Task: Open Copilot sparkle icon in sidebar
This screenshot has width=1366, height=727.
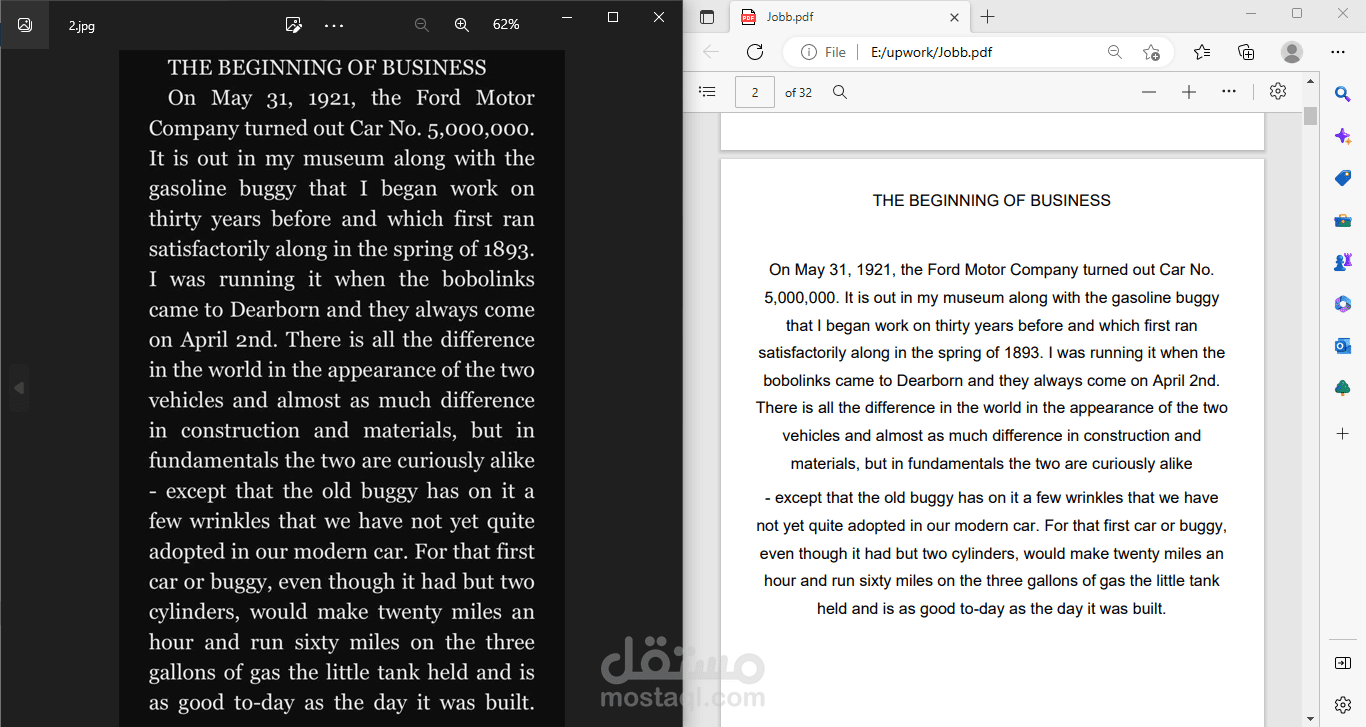Action: pyautogui.click(x=1343, y=136)
